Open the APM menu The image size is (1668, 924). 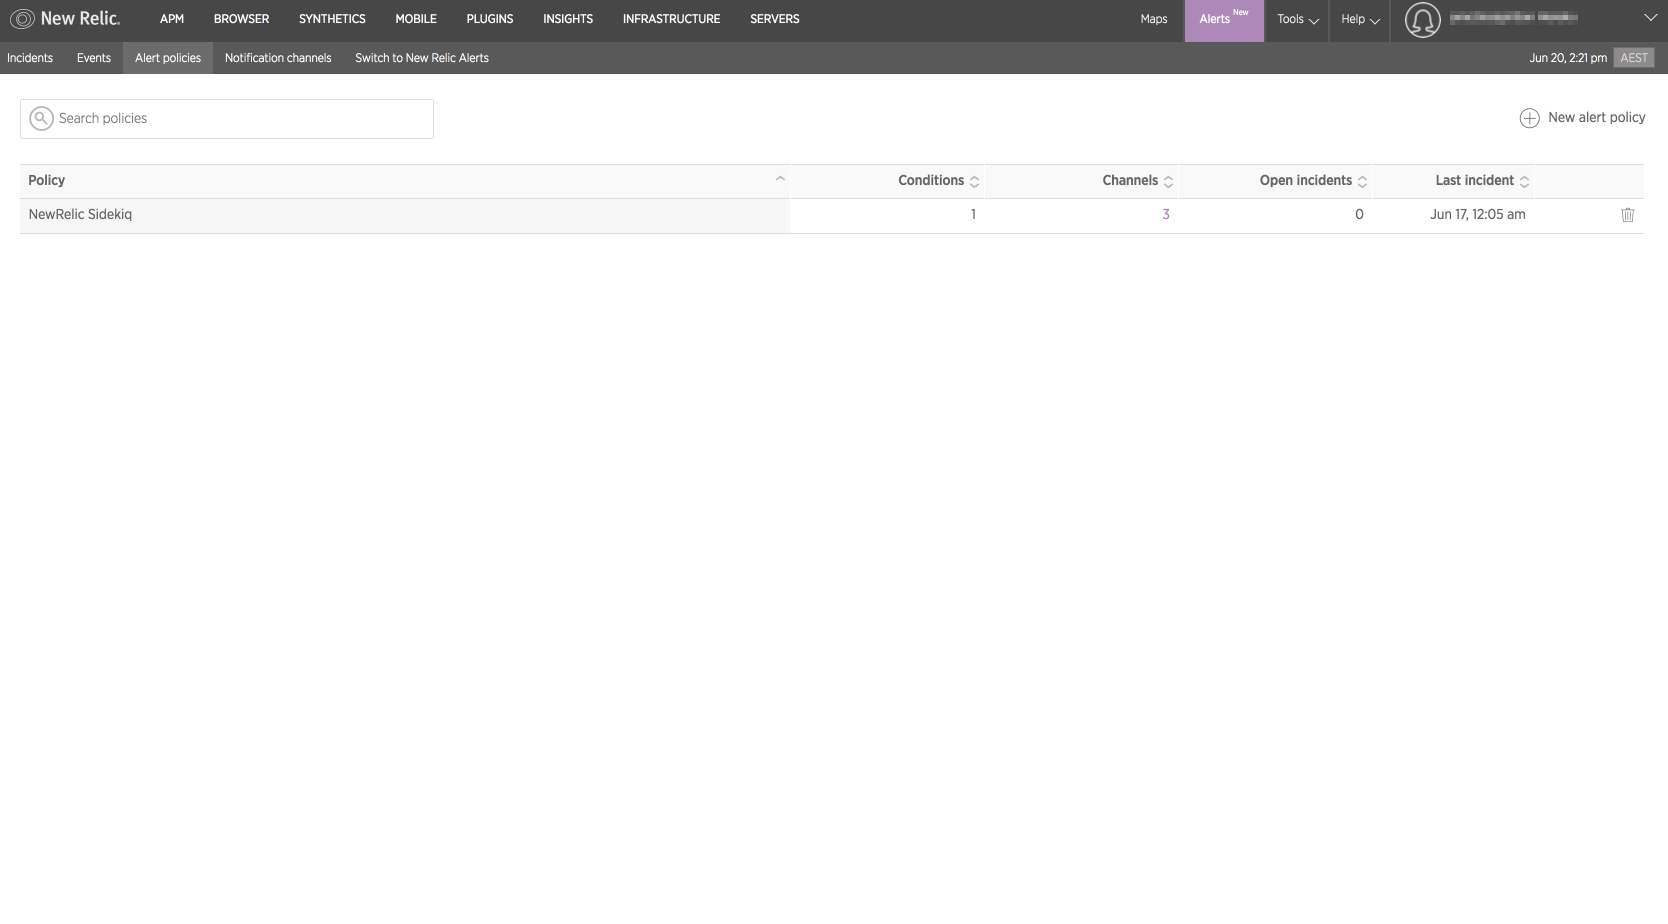click(x=172, y=19)
